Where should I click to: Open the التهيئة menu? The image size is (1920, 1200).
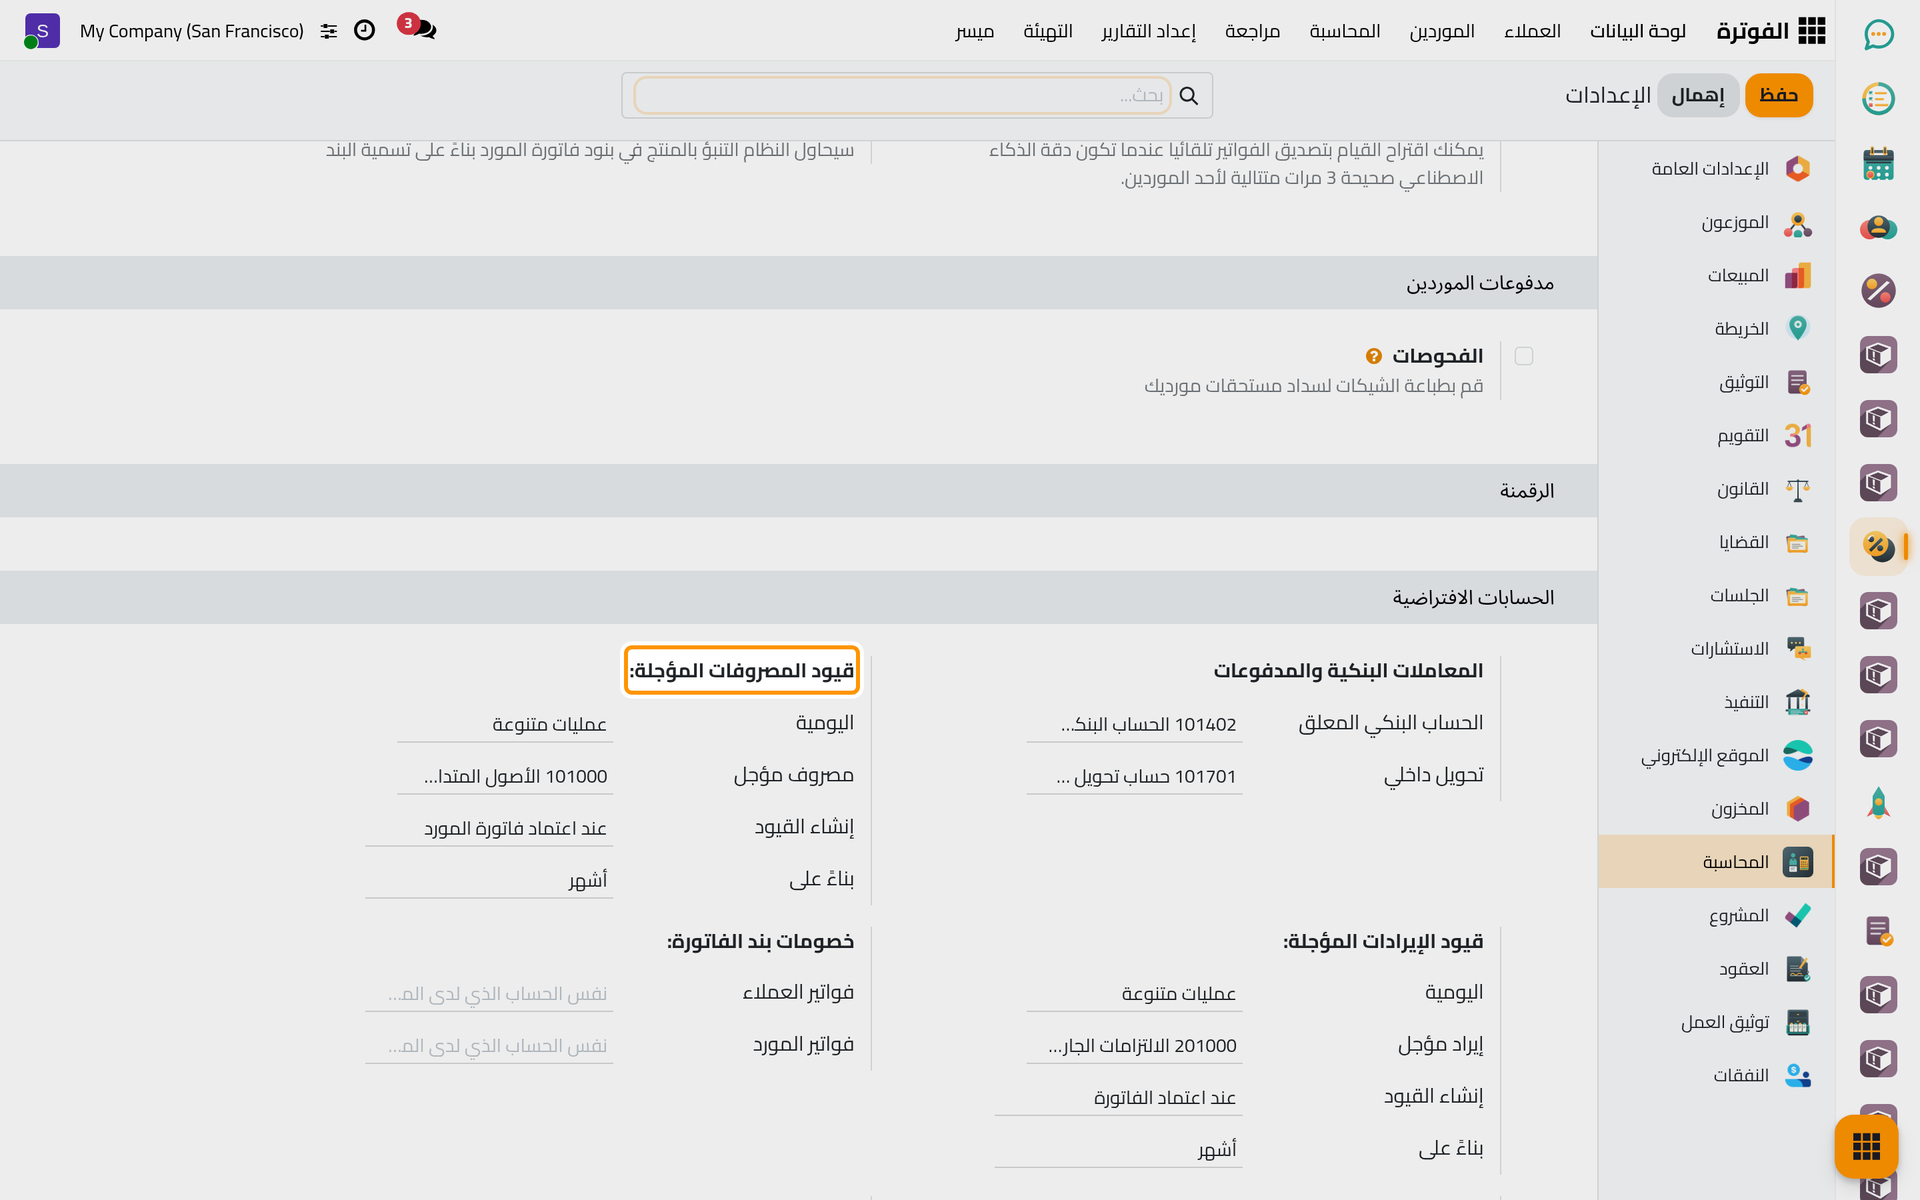(1048, 31)
